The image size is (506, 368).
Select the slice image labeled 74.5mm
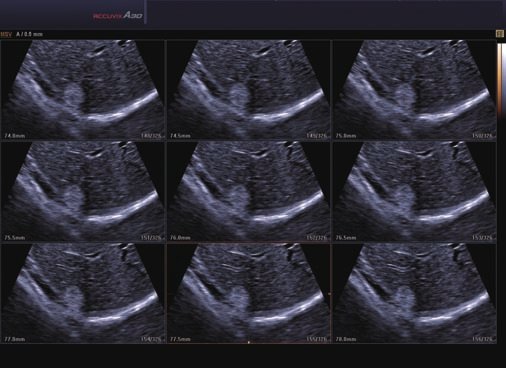coord(248,90)
